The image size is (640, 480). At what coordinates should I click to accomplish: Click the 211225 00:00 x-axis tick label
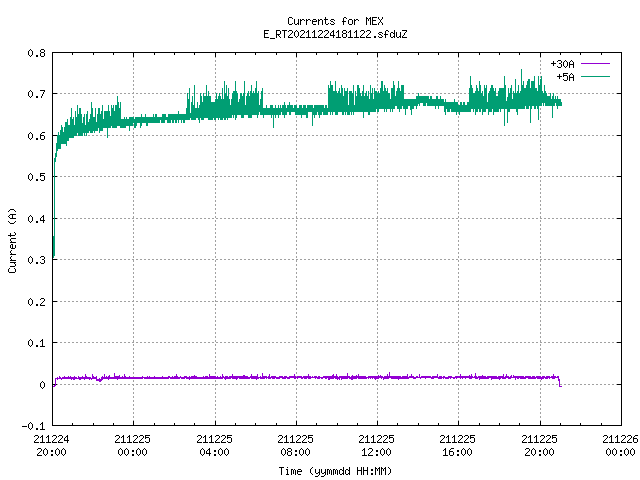pyautogui.click(x=133, y=446)
